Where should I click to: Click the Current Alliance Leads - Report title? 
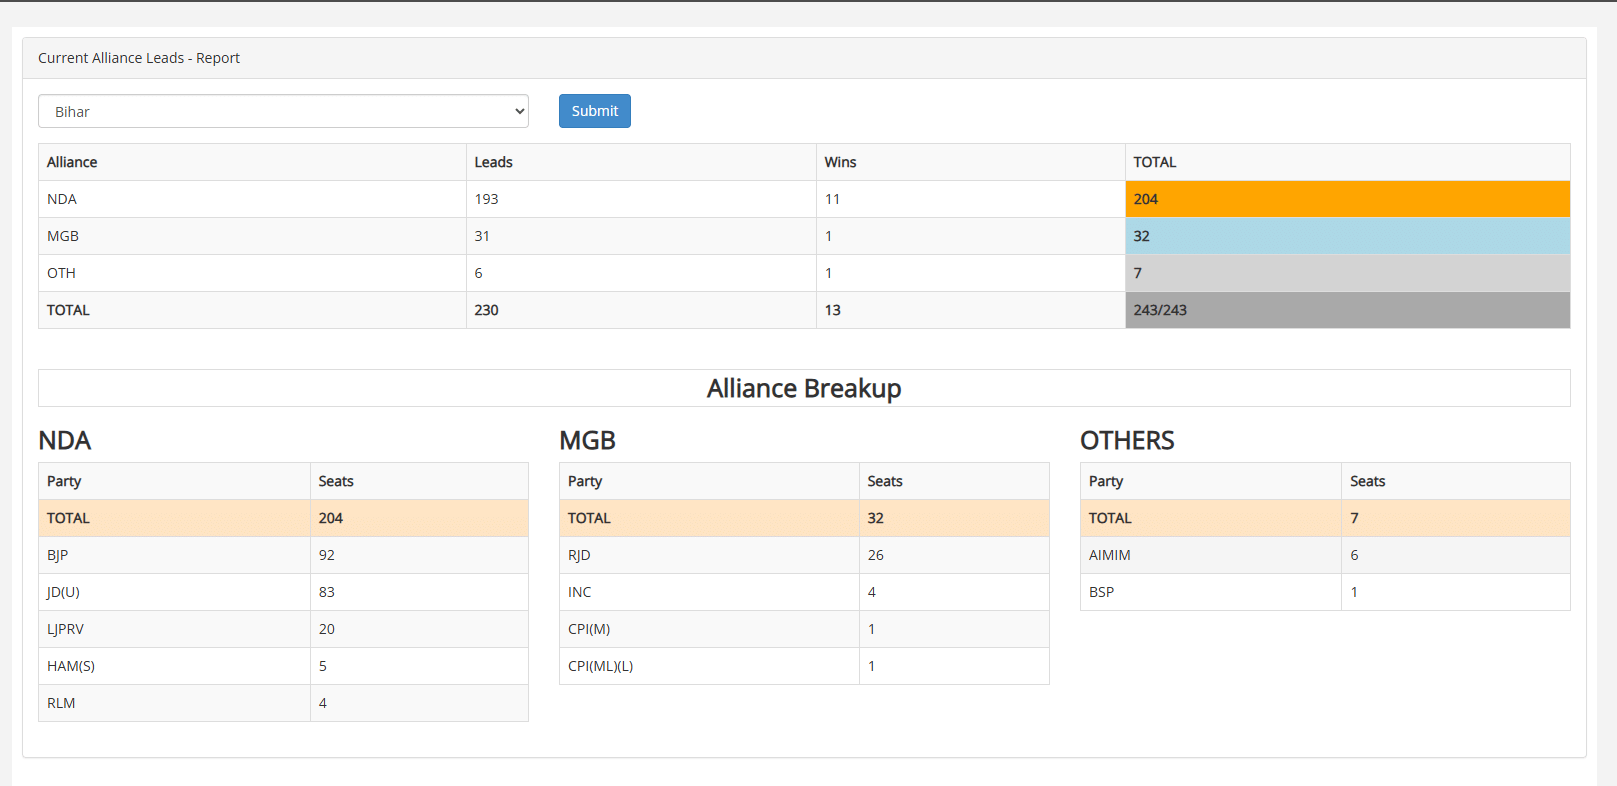tap(139, 58)
